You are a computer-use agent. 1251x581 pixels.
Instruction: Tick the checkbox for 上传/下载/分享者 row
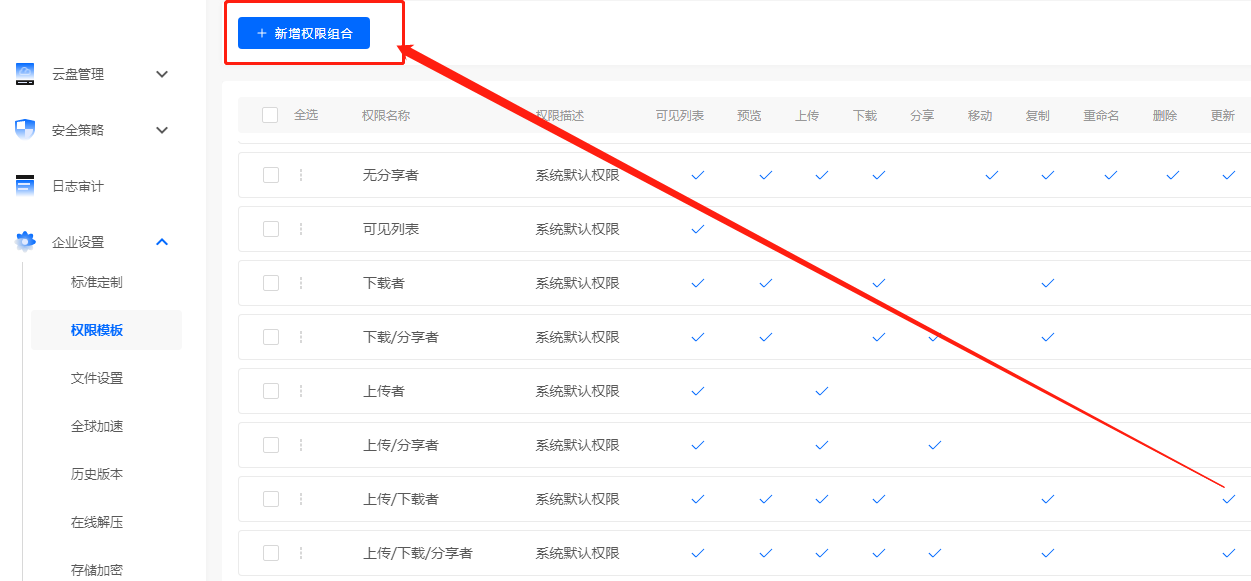click(x=271, y=553)
